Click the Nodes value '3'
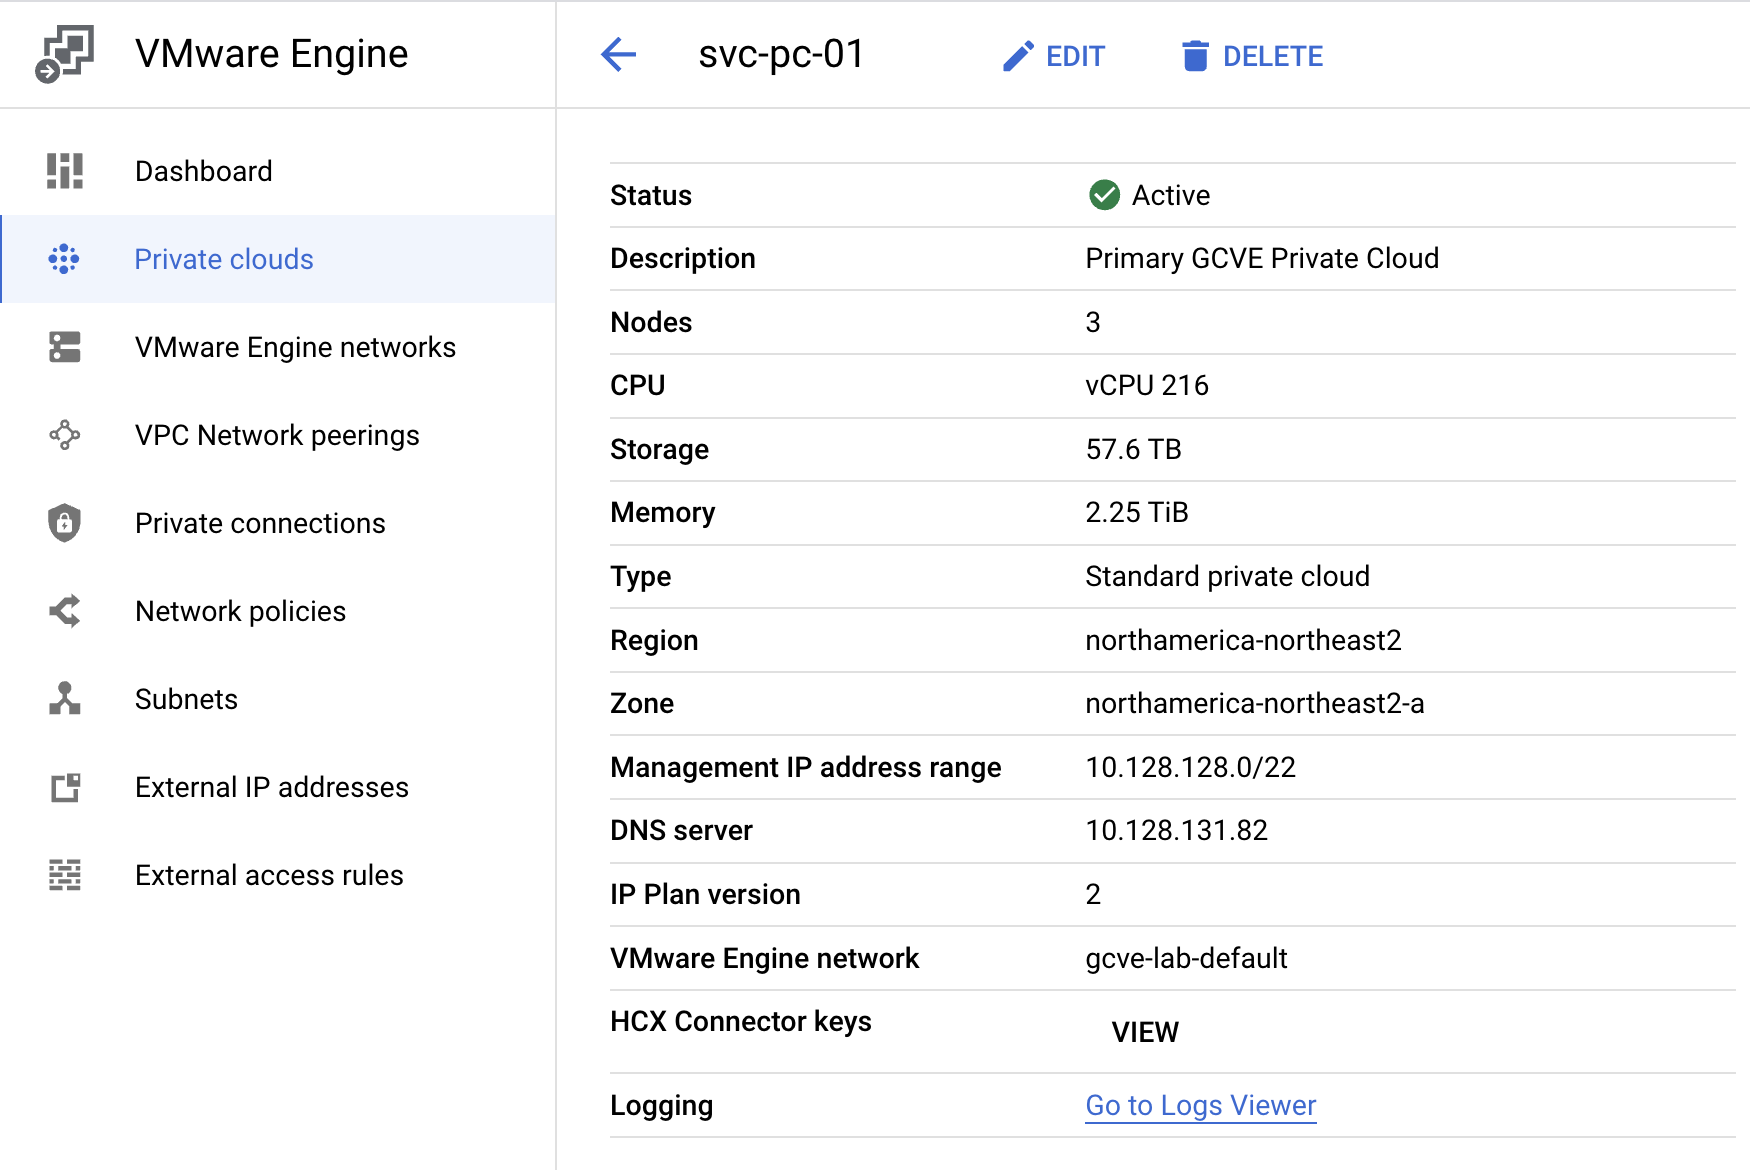 pyautogui.click(x=1093, y=322)
